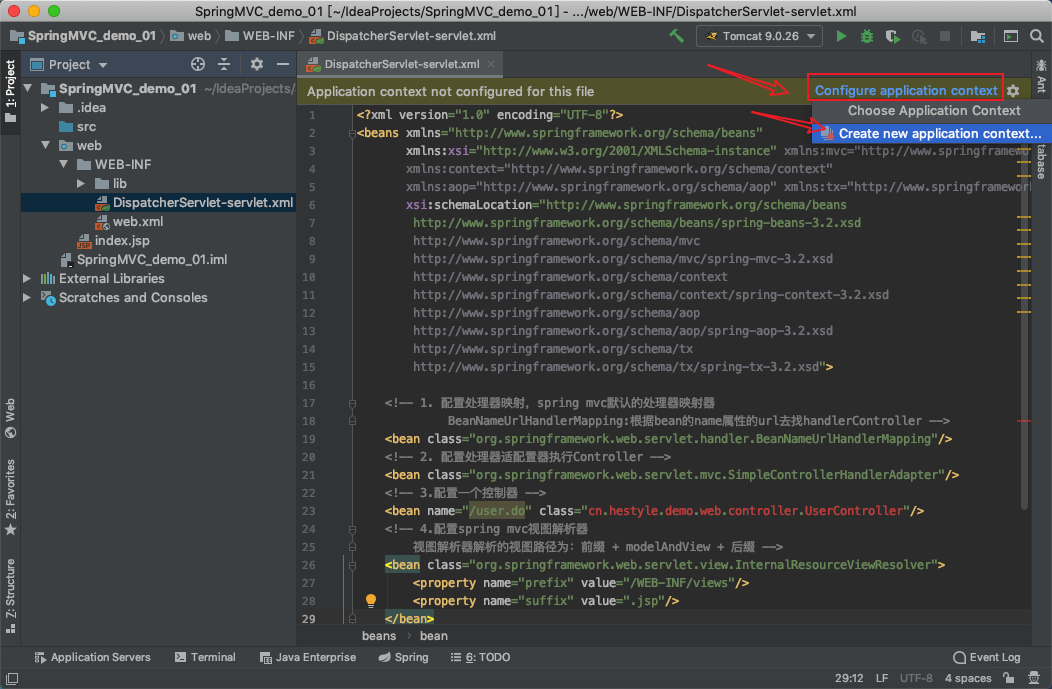Click the run anything window icon
Screen dimensions: 1052x689
(x=1010, y=36)
